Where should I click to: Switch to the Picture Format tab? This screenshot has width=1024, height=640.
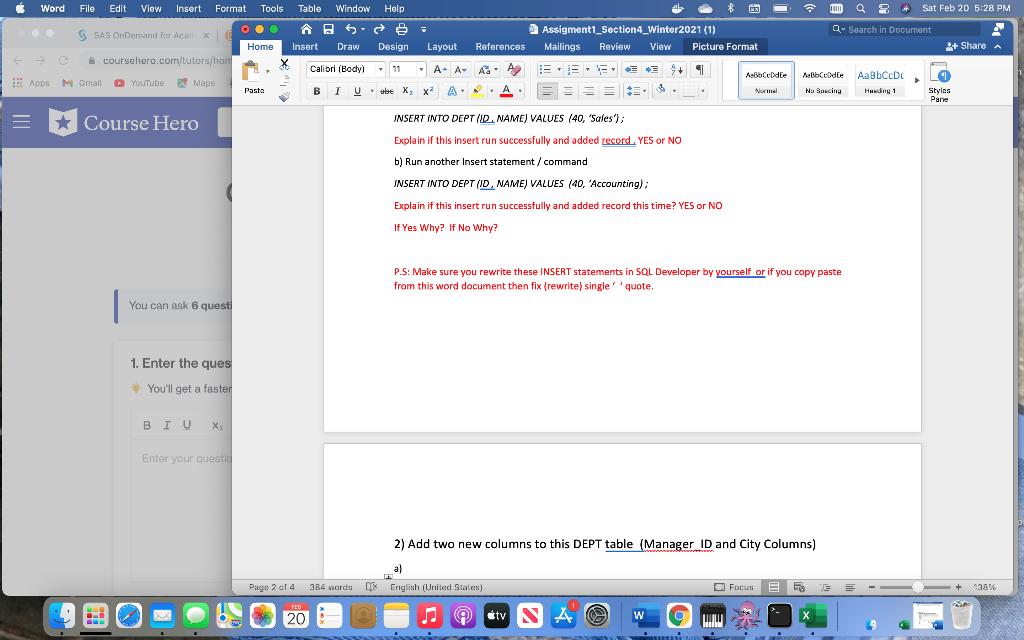pyautogui.click(x=724, y=46)
